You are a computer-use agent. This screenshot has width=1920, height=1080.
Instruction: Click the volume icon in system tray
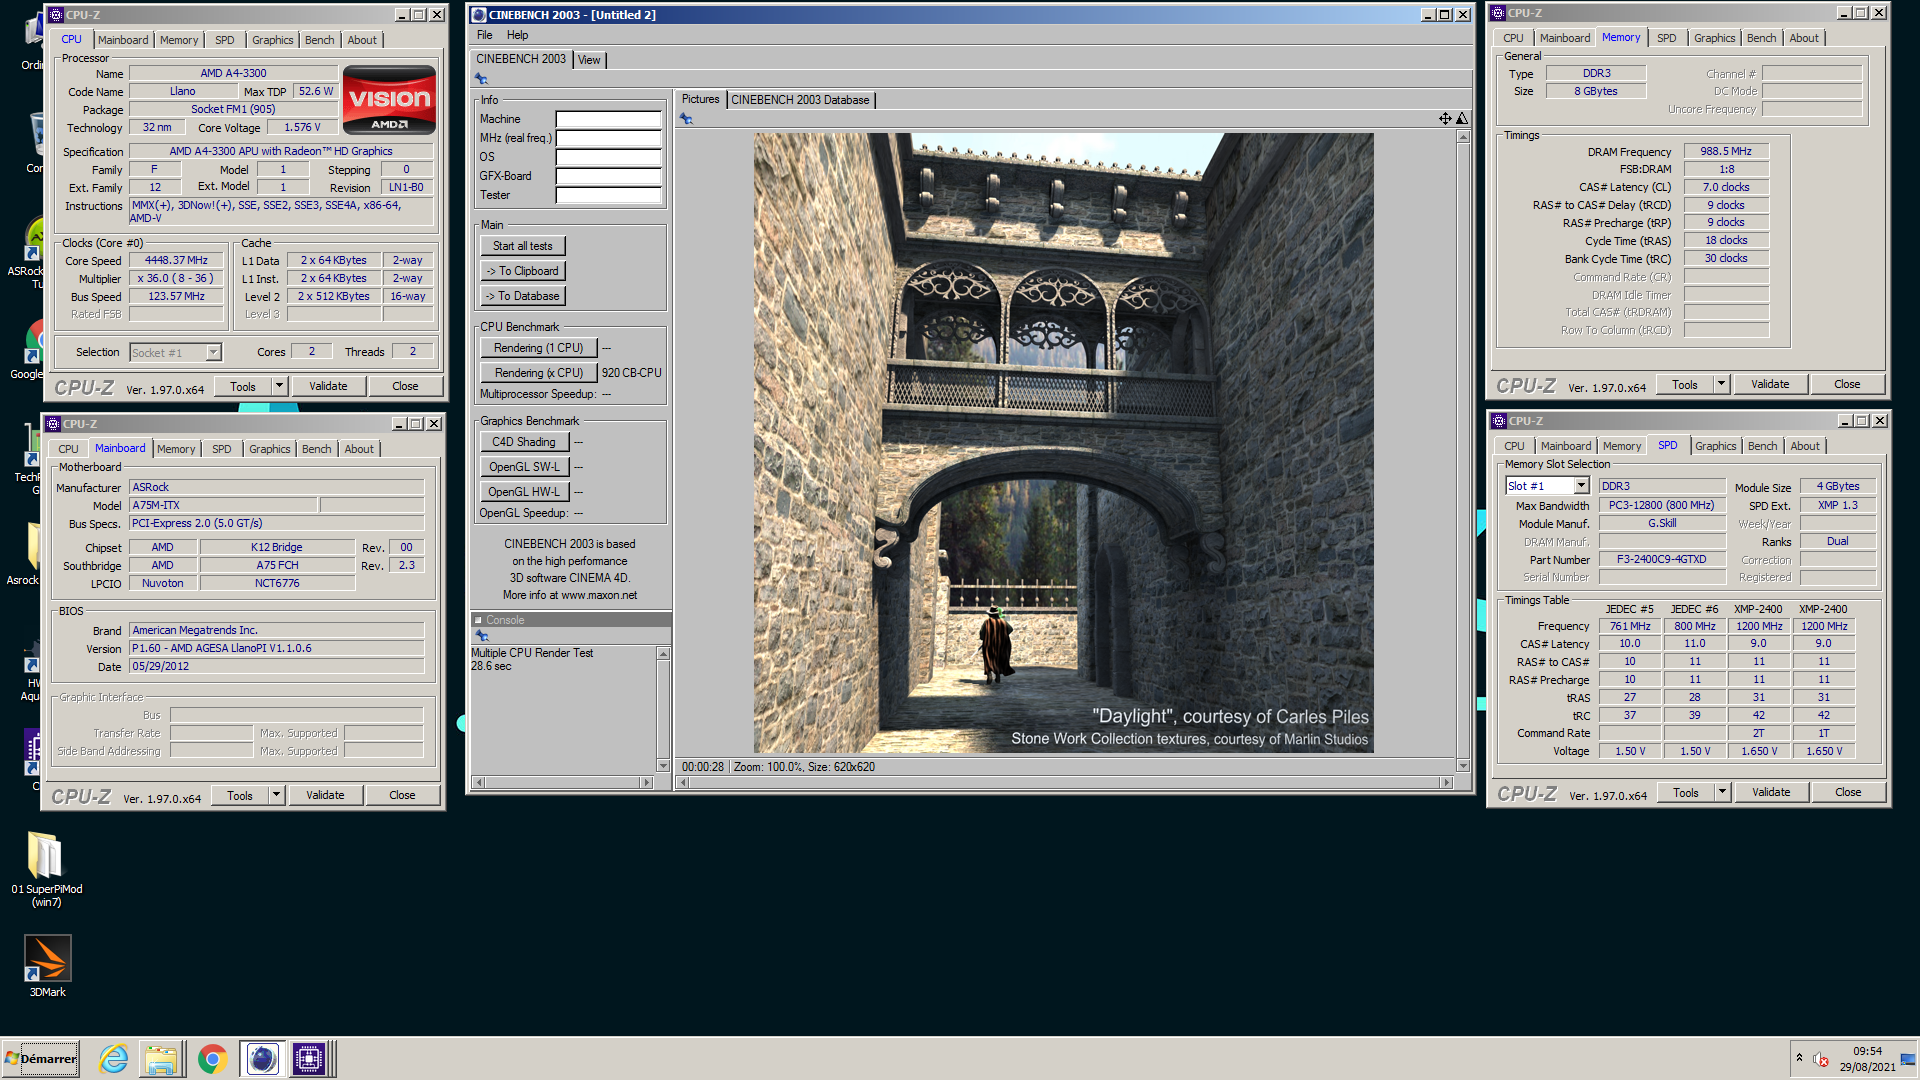1820,1059
